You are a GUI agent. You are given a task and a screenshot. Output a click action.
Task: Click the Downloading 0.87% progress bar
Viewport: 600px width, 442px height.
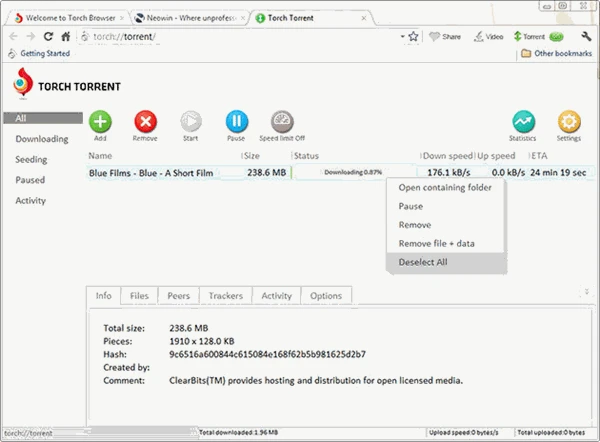click(353, 173)
